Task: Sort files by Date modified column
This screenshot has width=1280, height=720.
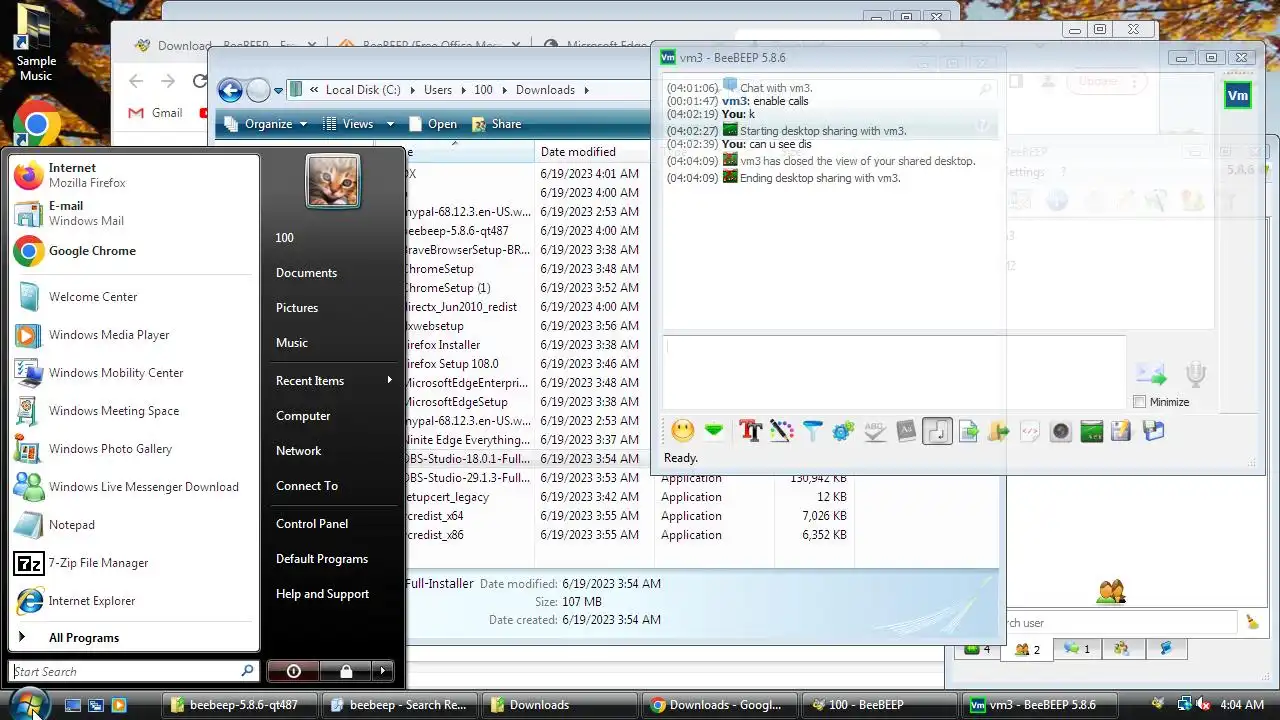Action: coord(594,152)
